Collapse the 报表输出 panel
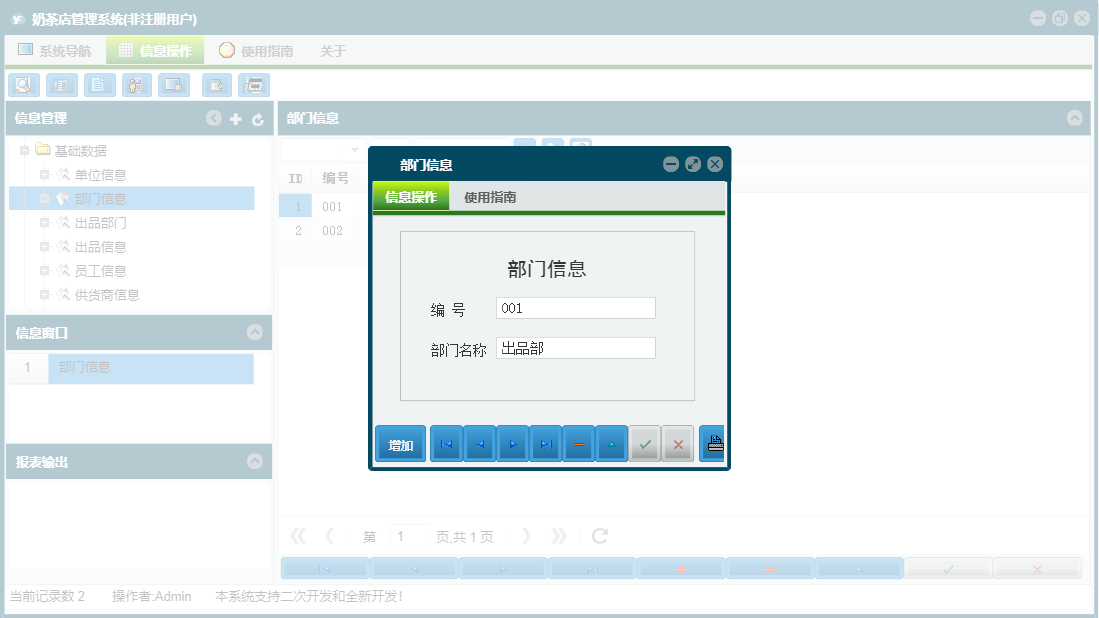The height and width of the screenshot is (618, 1099). pos(257,461)
